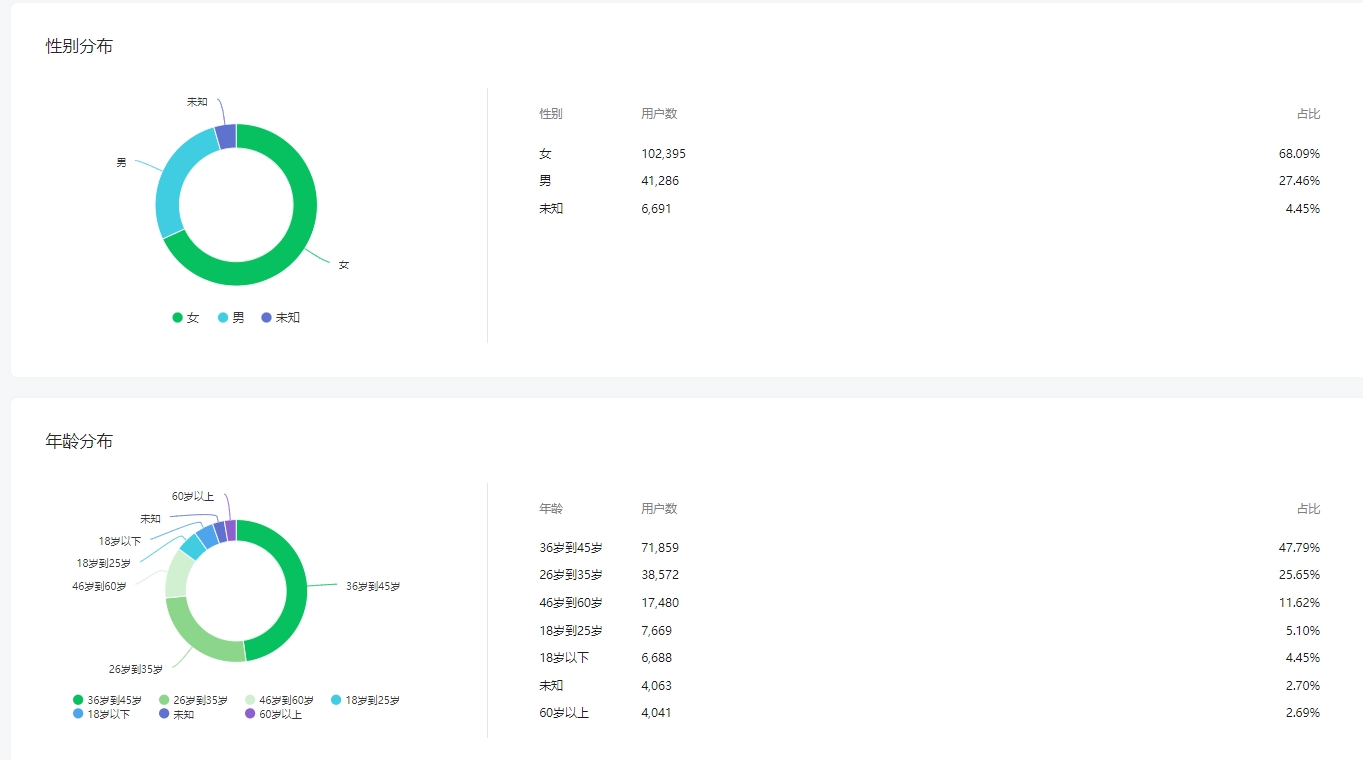Image resolution: width=1363 pixels, height=760 pixels.
Task: Click the 2.70% percentage value
Action: click(x=1303, y=686)
